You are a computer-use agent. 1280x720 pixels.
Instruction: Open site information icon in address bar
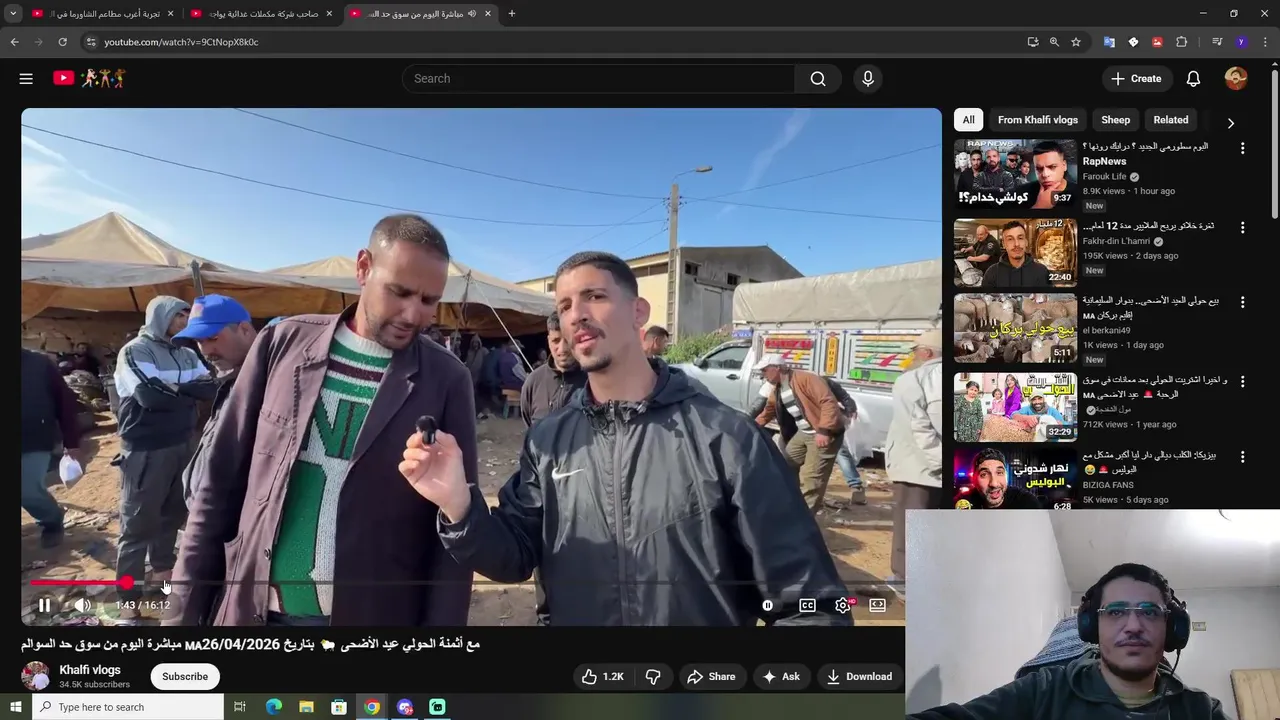[90, 42]
